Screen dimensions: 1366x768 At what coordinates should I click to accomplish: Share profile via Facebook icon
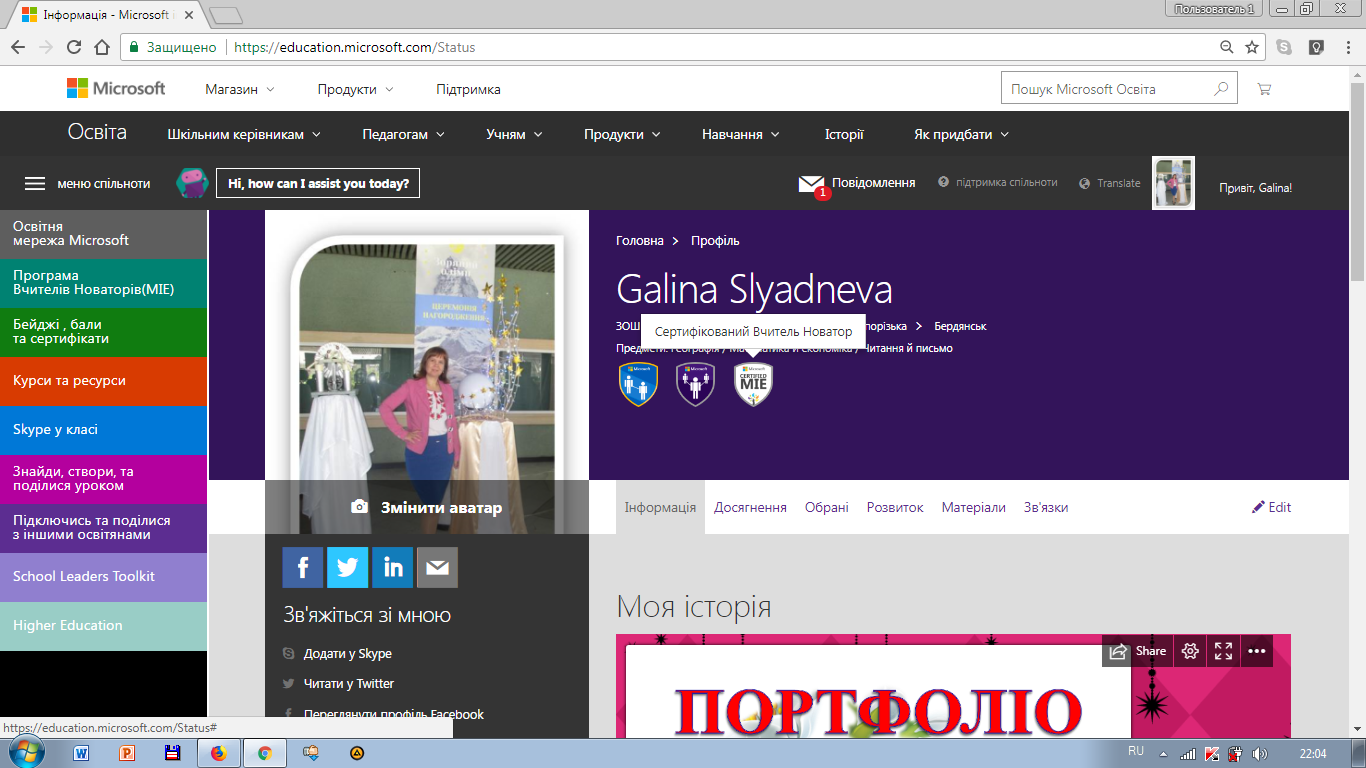pos(302,567)
